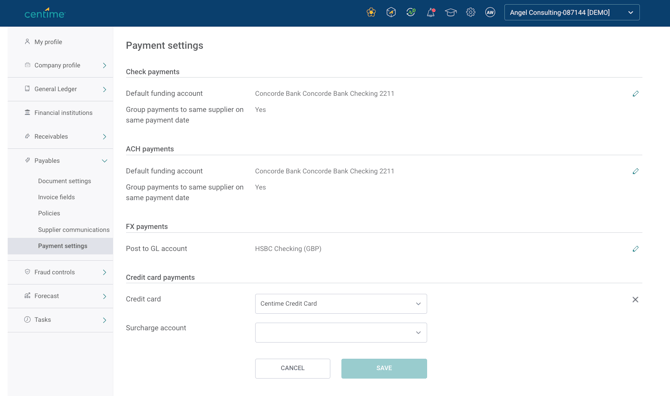
Task: Edit ACH payments default funding account
Action: [635, 171]
